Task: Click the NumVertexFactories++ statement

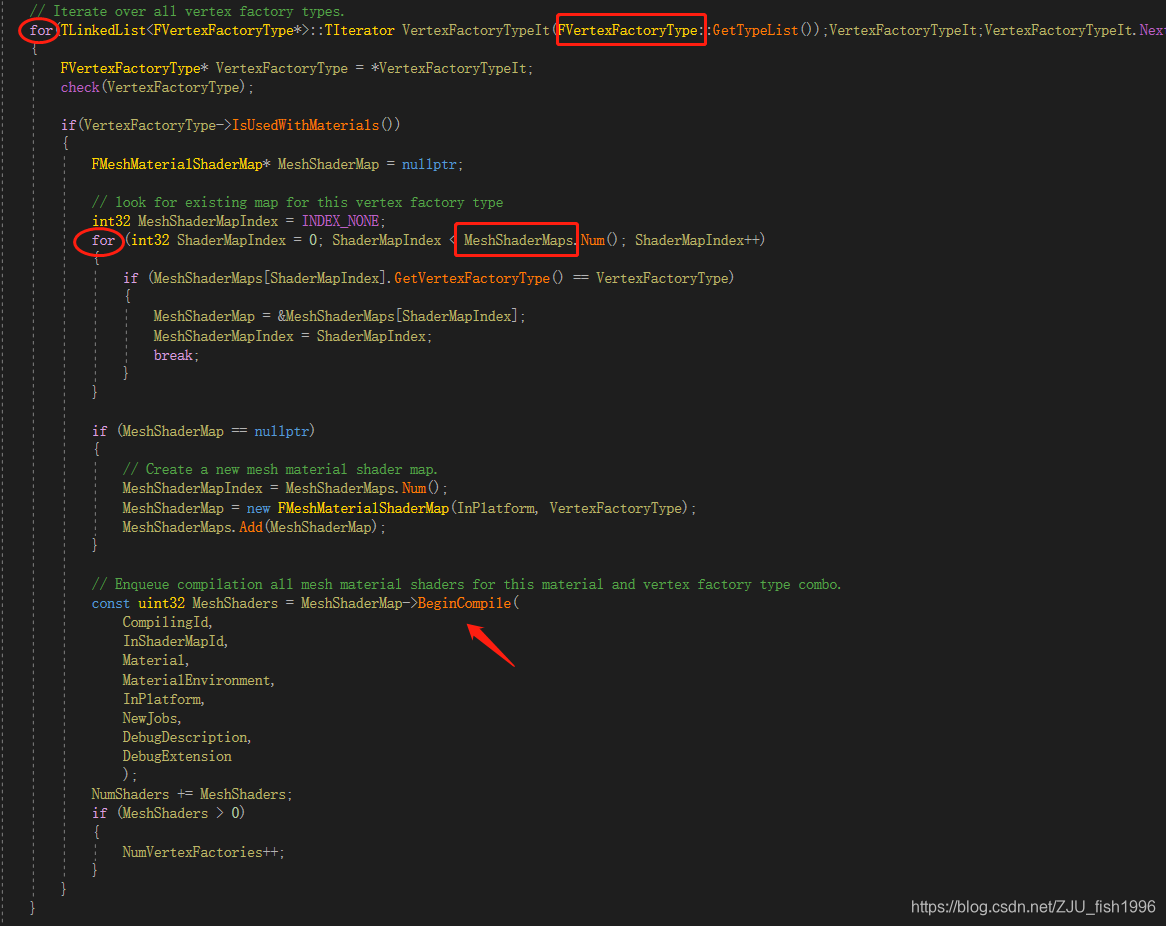Action: tap(203, 852)
